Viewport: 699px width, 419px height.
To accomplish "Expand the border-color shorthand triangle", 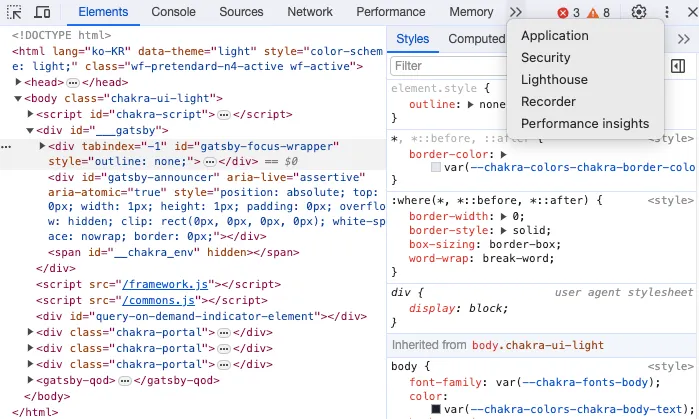I will tap(504, 155).
